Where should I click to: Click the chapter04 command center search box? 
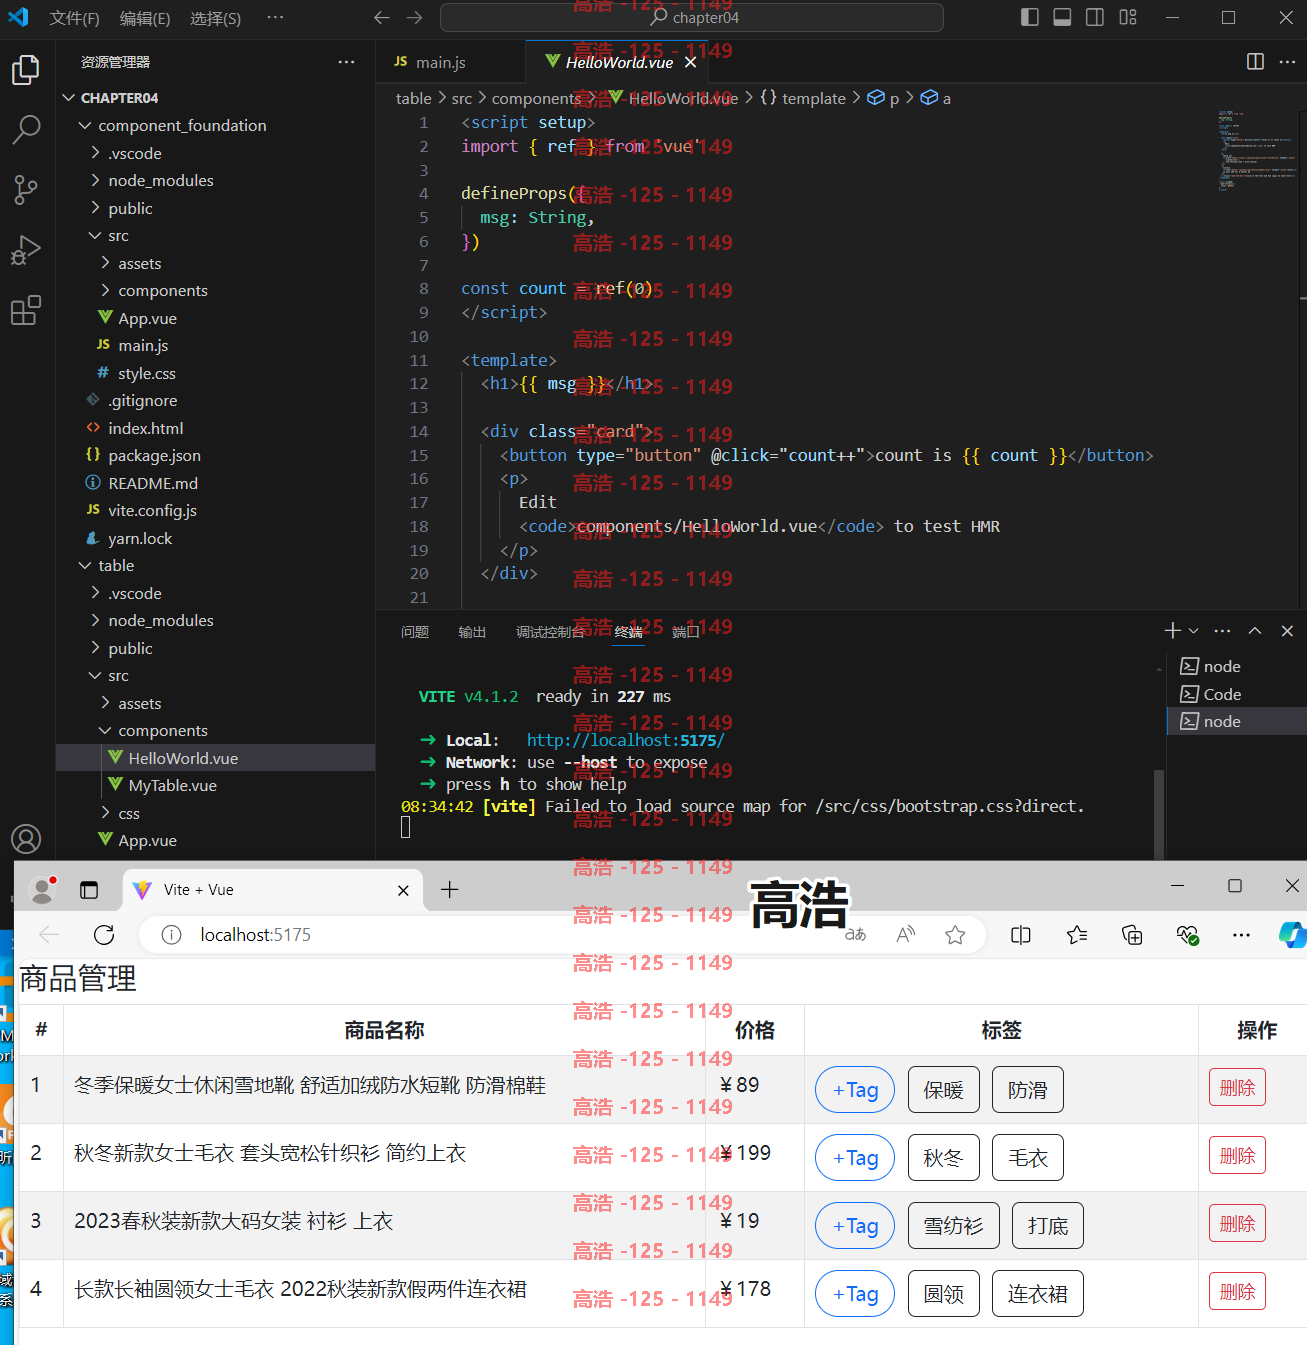[692, 17]
